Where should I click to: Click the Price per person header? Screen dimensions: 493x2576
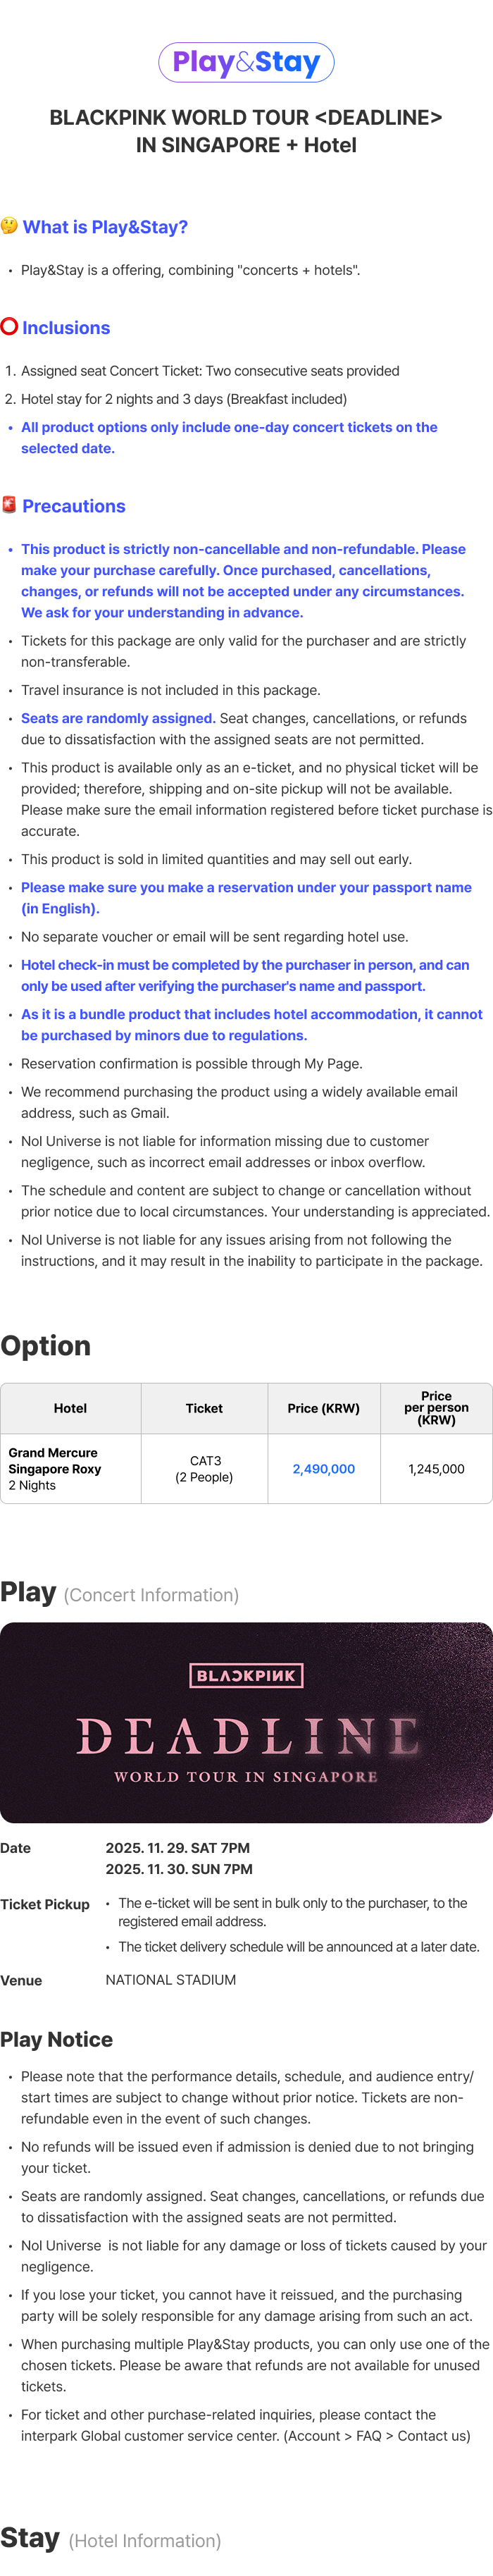coord(436,1408)
